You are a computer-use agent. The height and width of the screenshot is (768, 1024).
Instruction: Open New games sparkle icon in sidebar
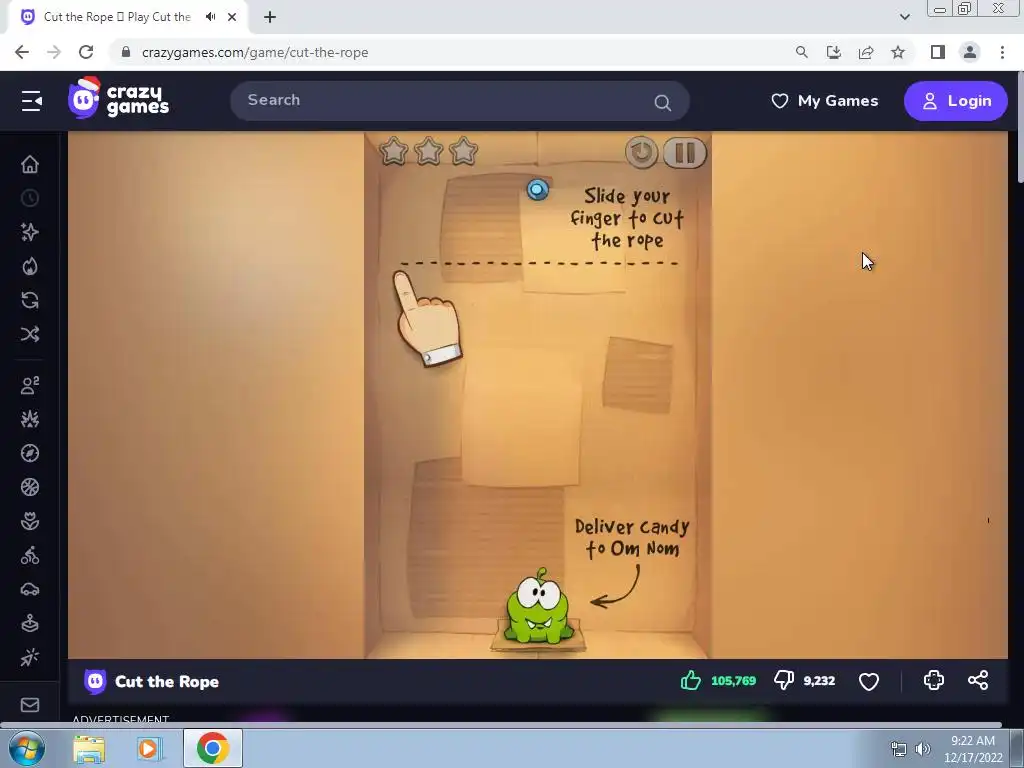tap(29, 232)
